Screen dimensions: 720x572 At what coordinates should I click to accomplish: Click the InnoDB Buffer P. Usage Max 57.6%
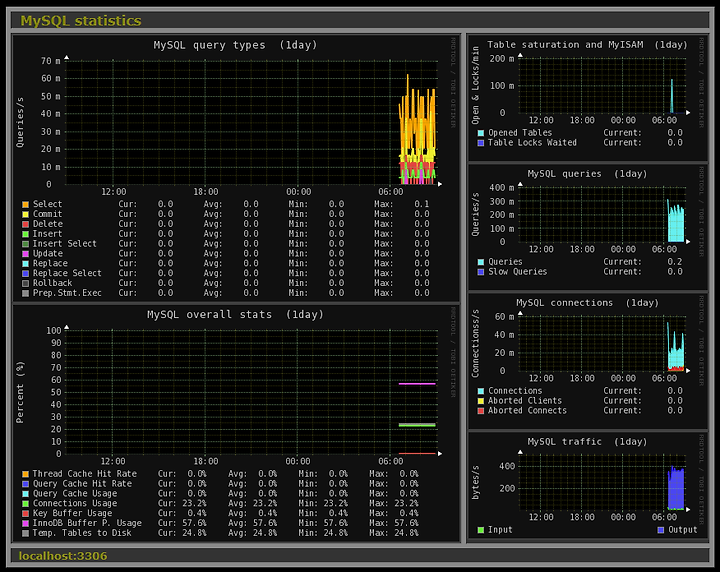(x=406, y=523)
